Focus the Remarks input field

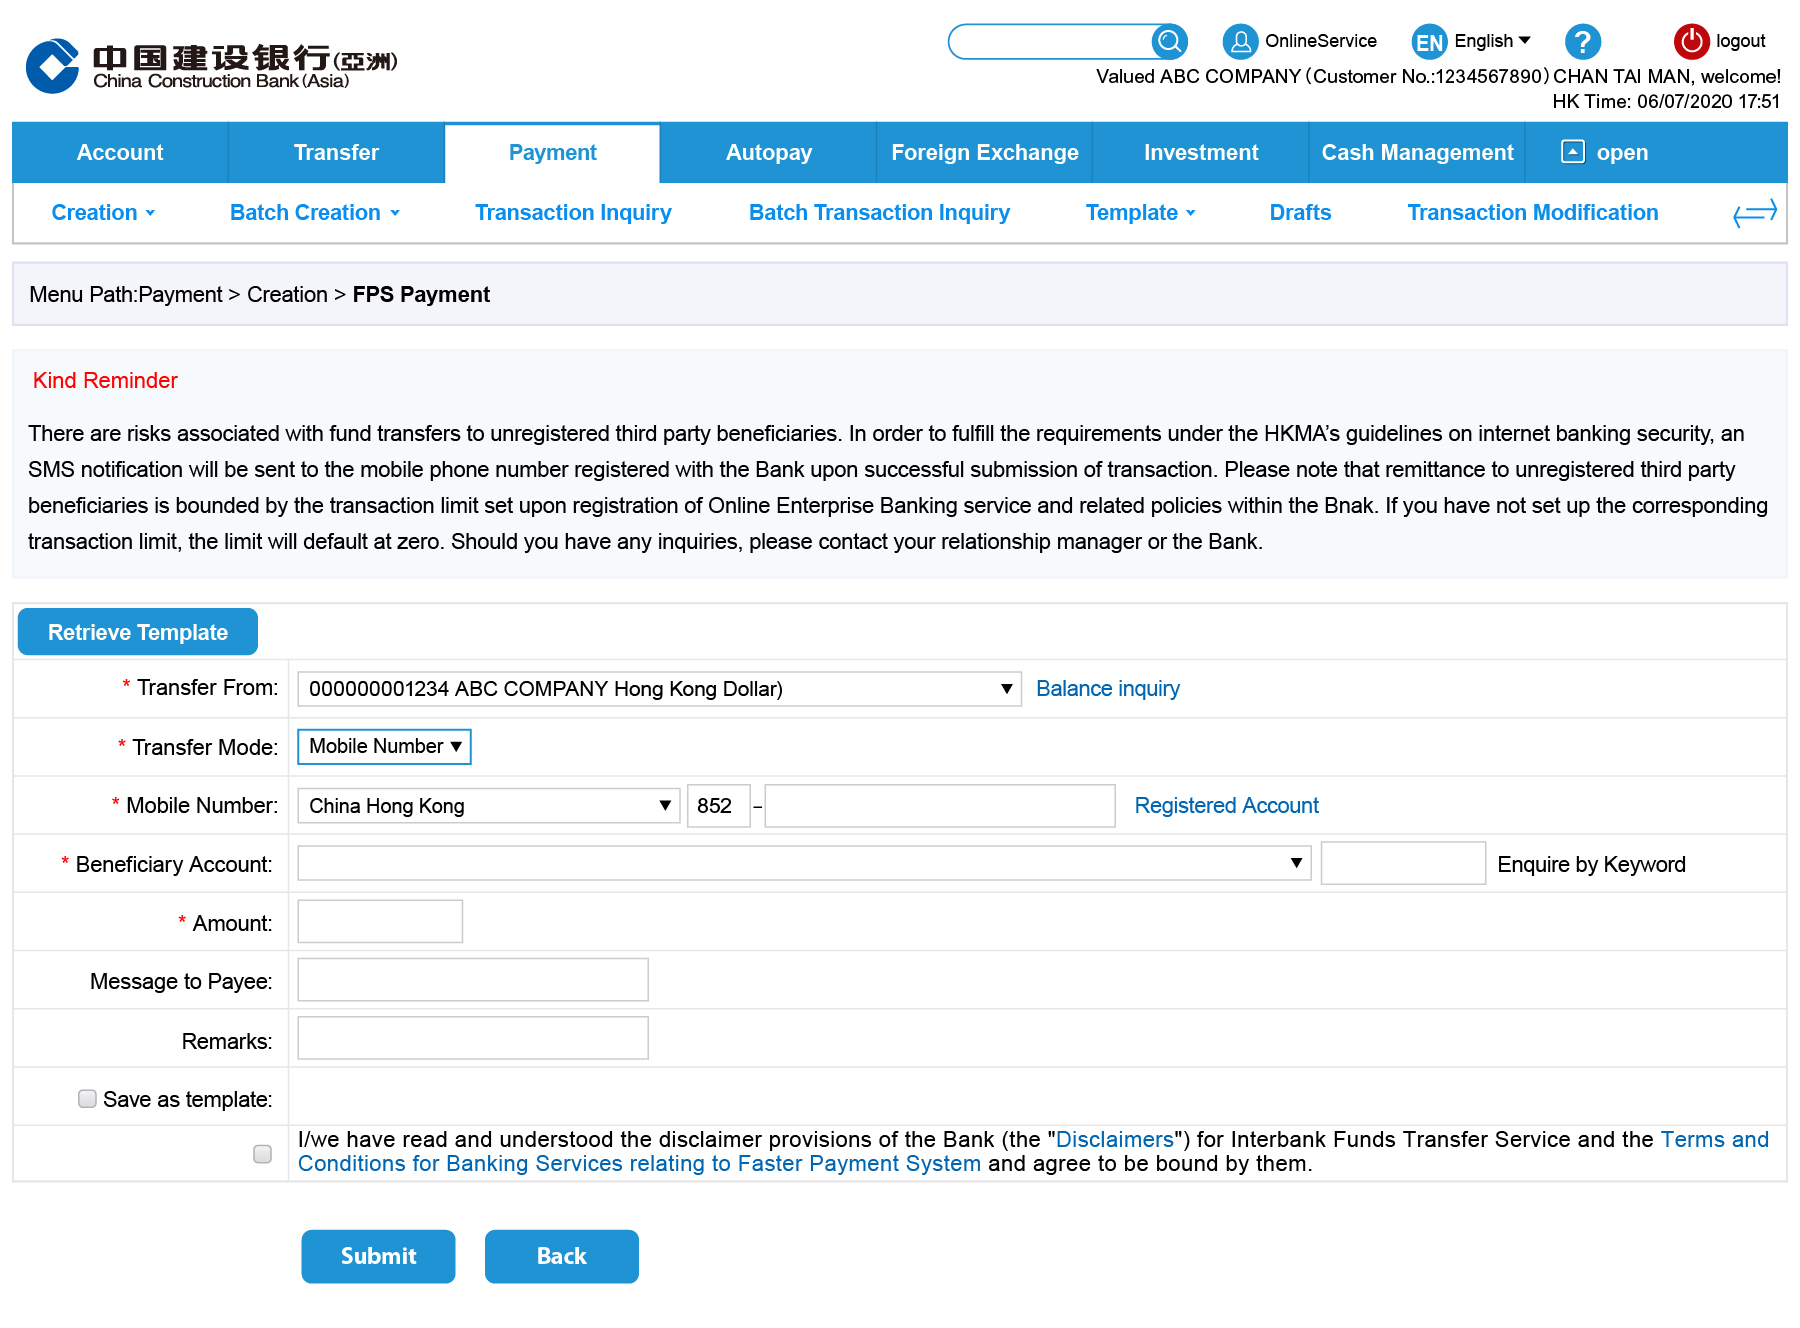[x=473, y=1038]
